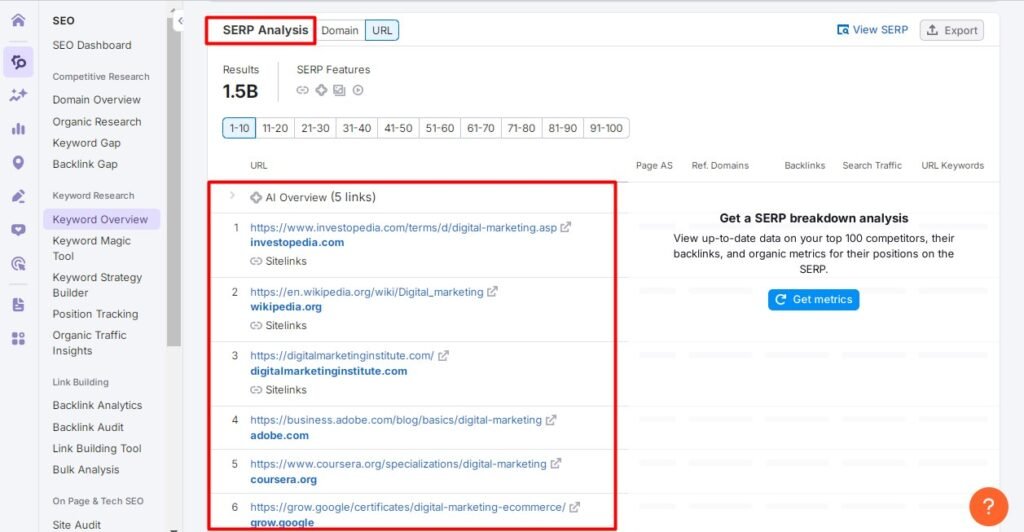Open Position Tracking in sidebar
The image size is (1024, 532).
95,314
